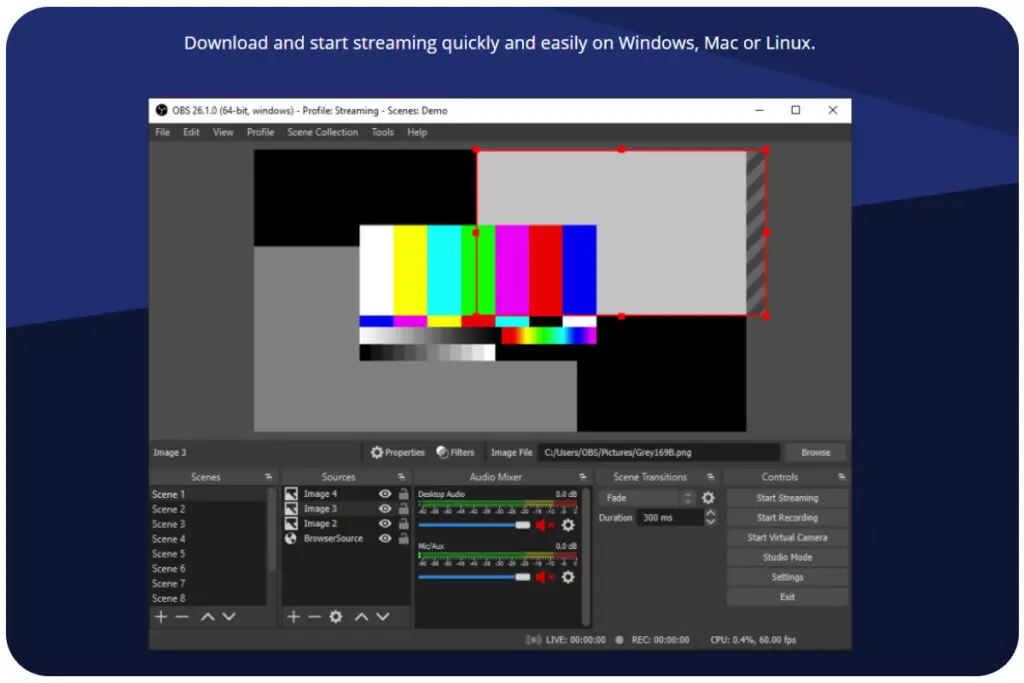Hide the Image 3 source
Screen dimensions: 1024x683
coord(385,509)
